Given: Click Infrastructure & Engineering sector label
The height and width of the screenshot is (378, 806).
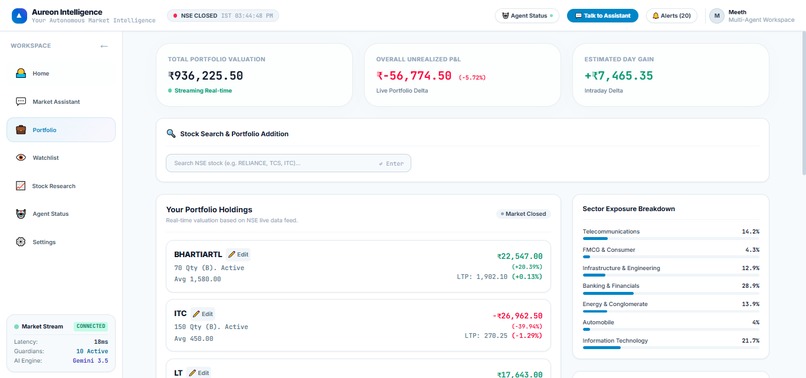Looking at the screenshot, I should (x=621, y=268).
